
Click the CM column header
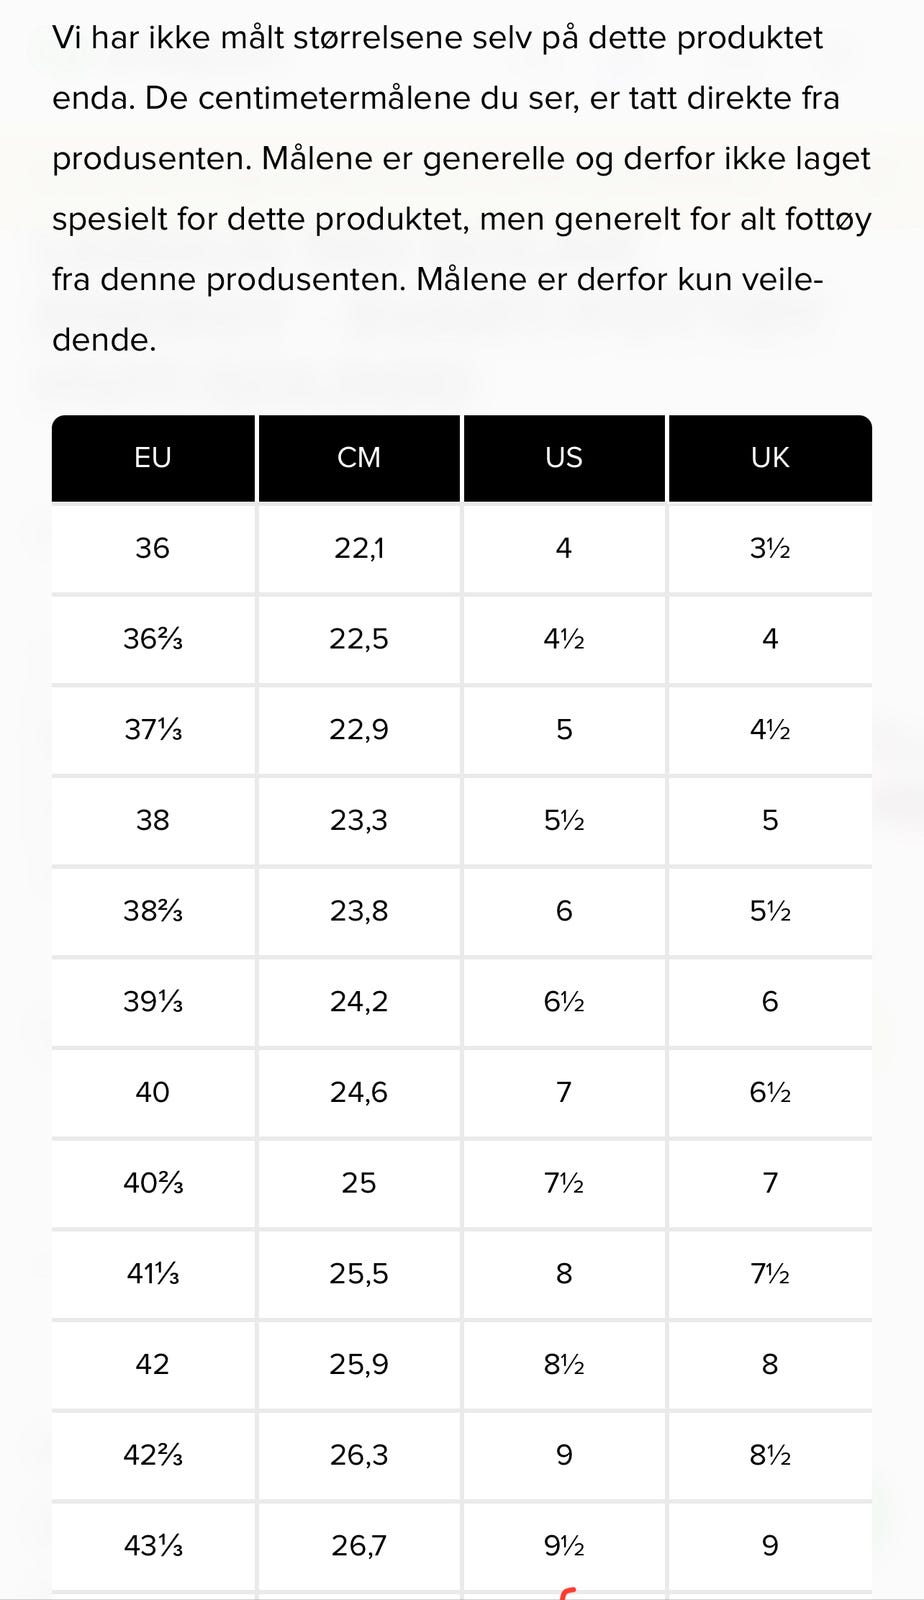359,458
